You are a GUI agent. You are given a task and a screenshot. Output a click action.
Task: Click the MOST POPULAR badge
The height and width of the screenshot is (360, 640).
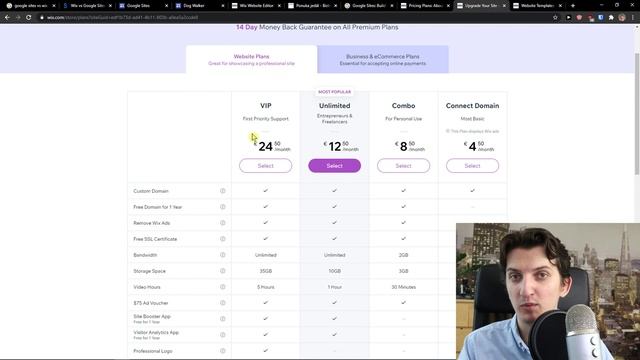(x=334, y=92)
